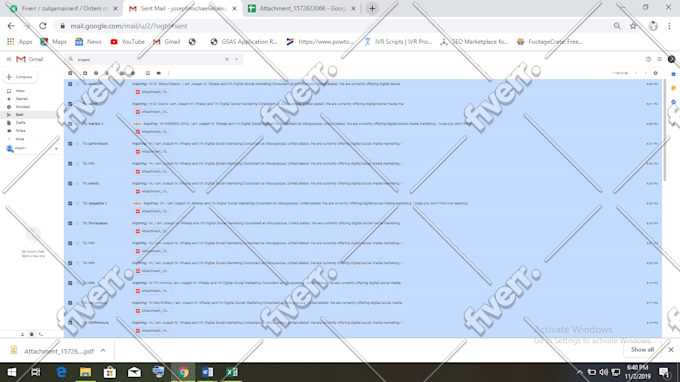Go back in the browser
Screen dimensions: 680x382
pyautogui.click(x=11, y=26)
